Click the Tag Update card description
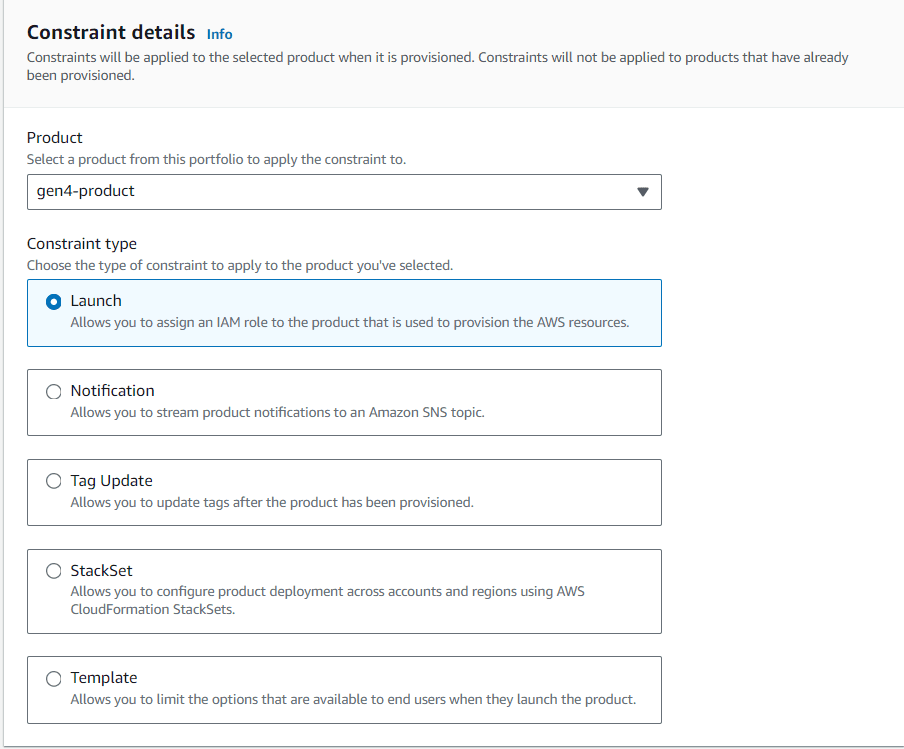This screenshot has width=904, height=749. click(x=272, y=502)
